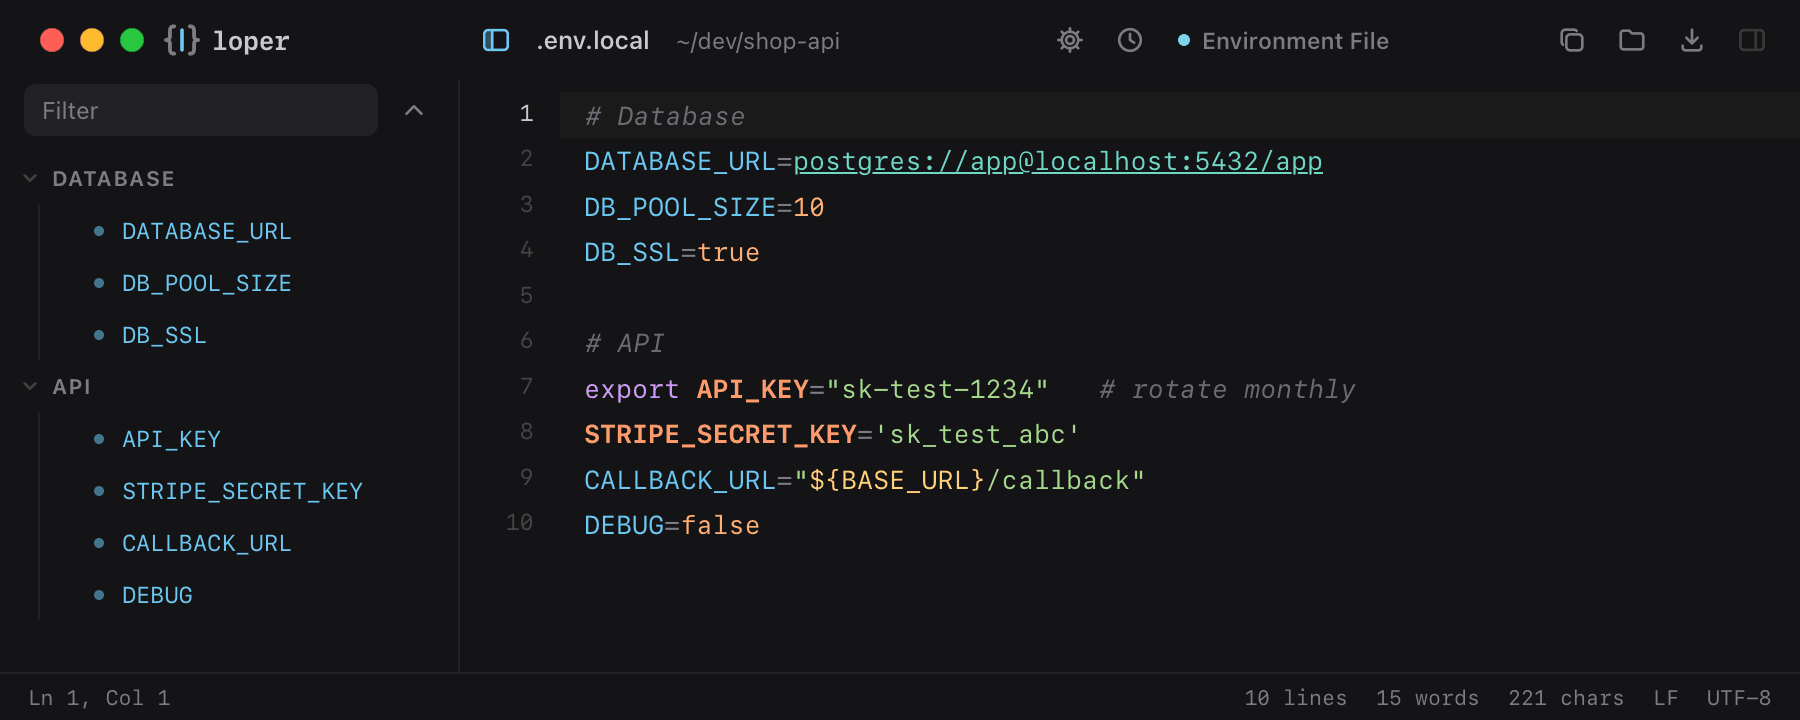Click the '# Database' comment line
The height and width of the screenshot is (720, 1800).
coord(665,116)
